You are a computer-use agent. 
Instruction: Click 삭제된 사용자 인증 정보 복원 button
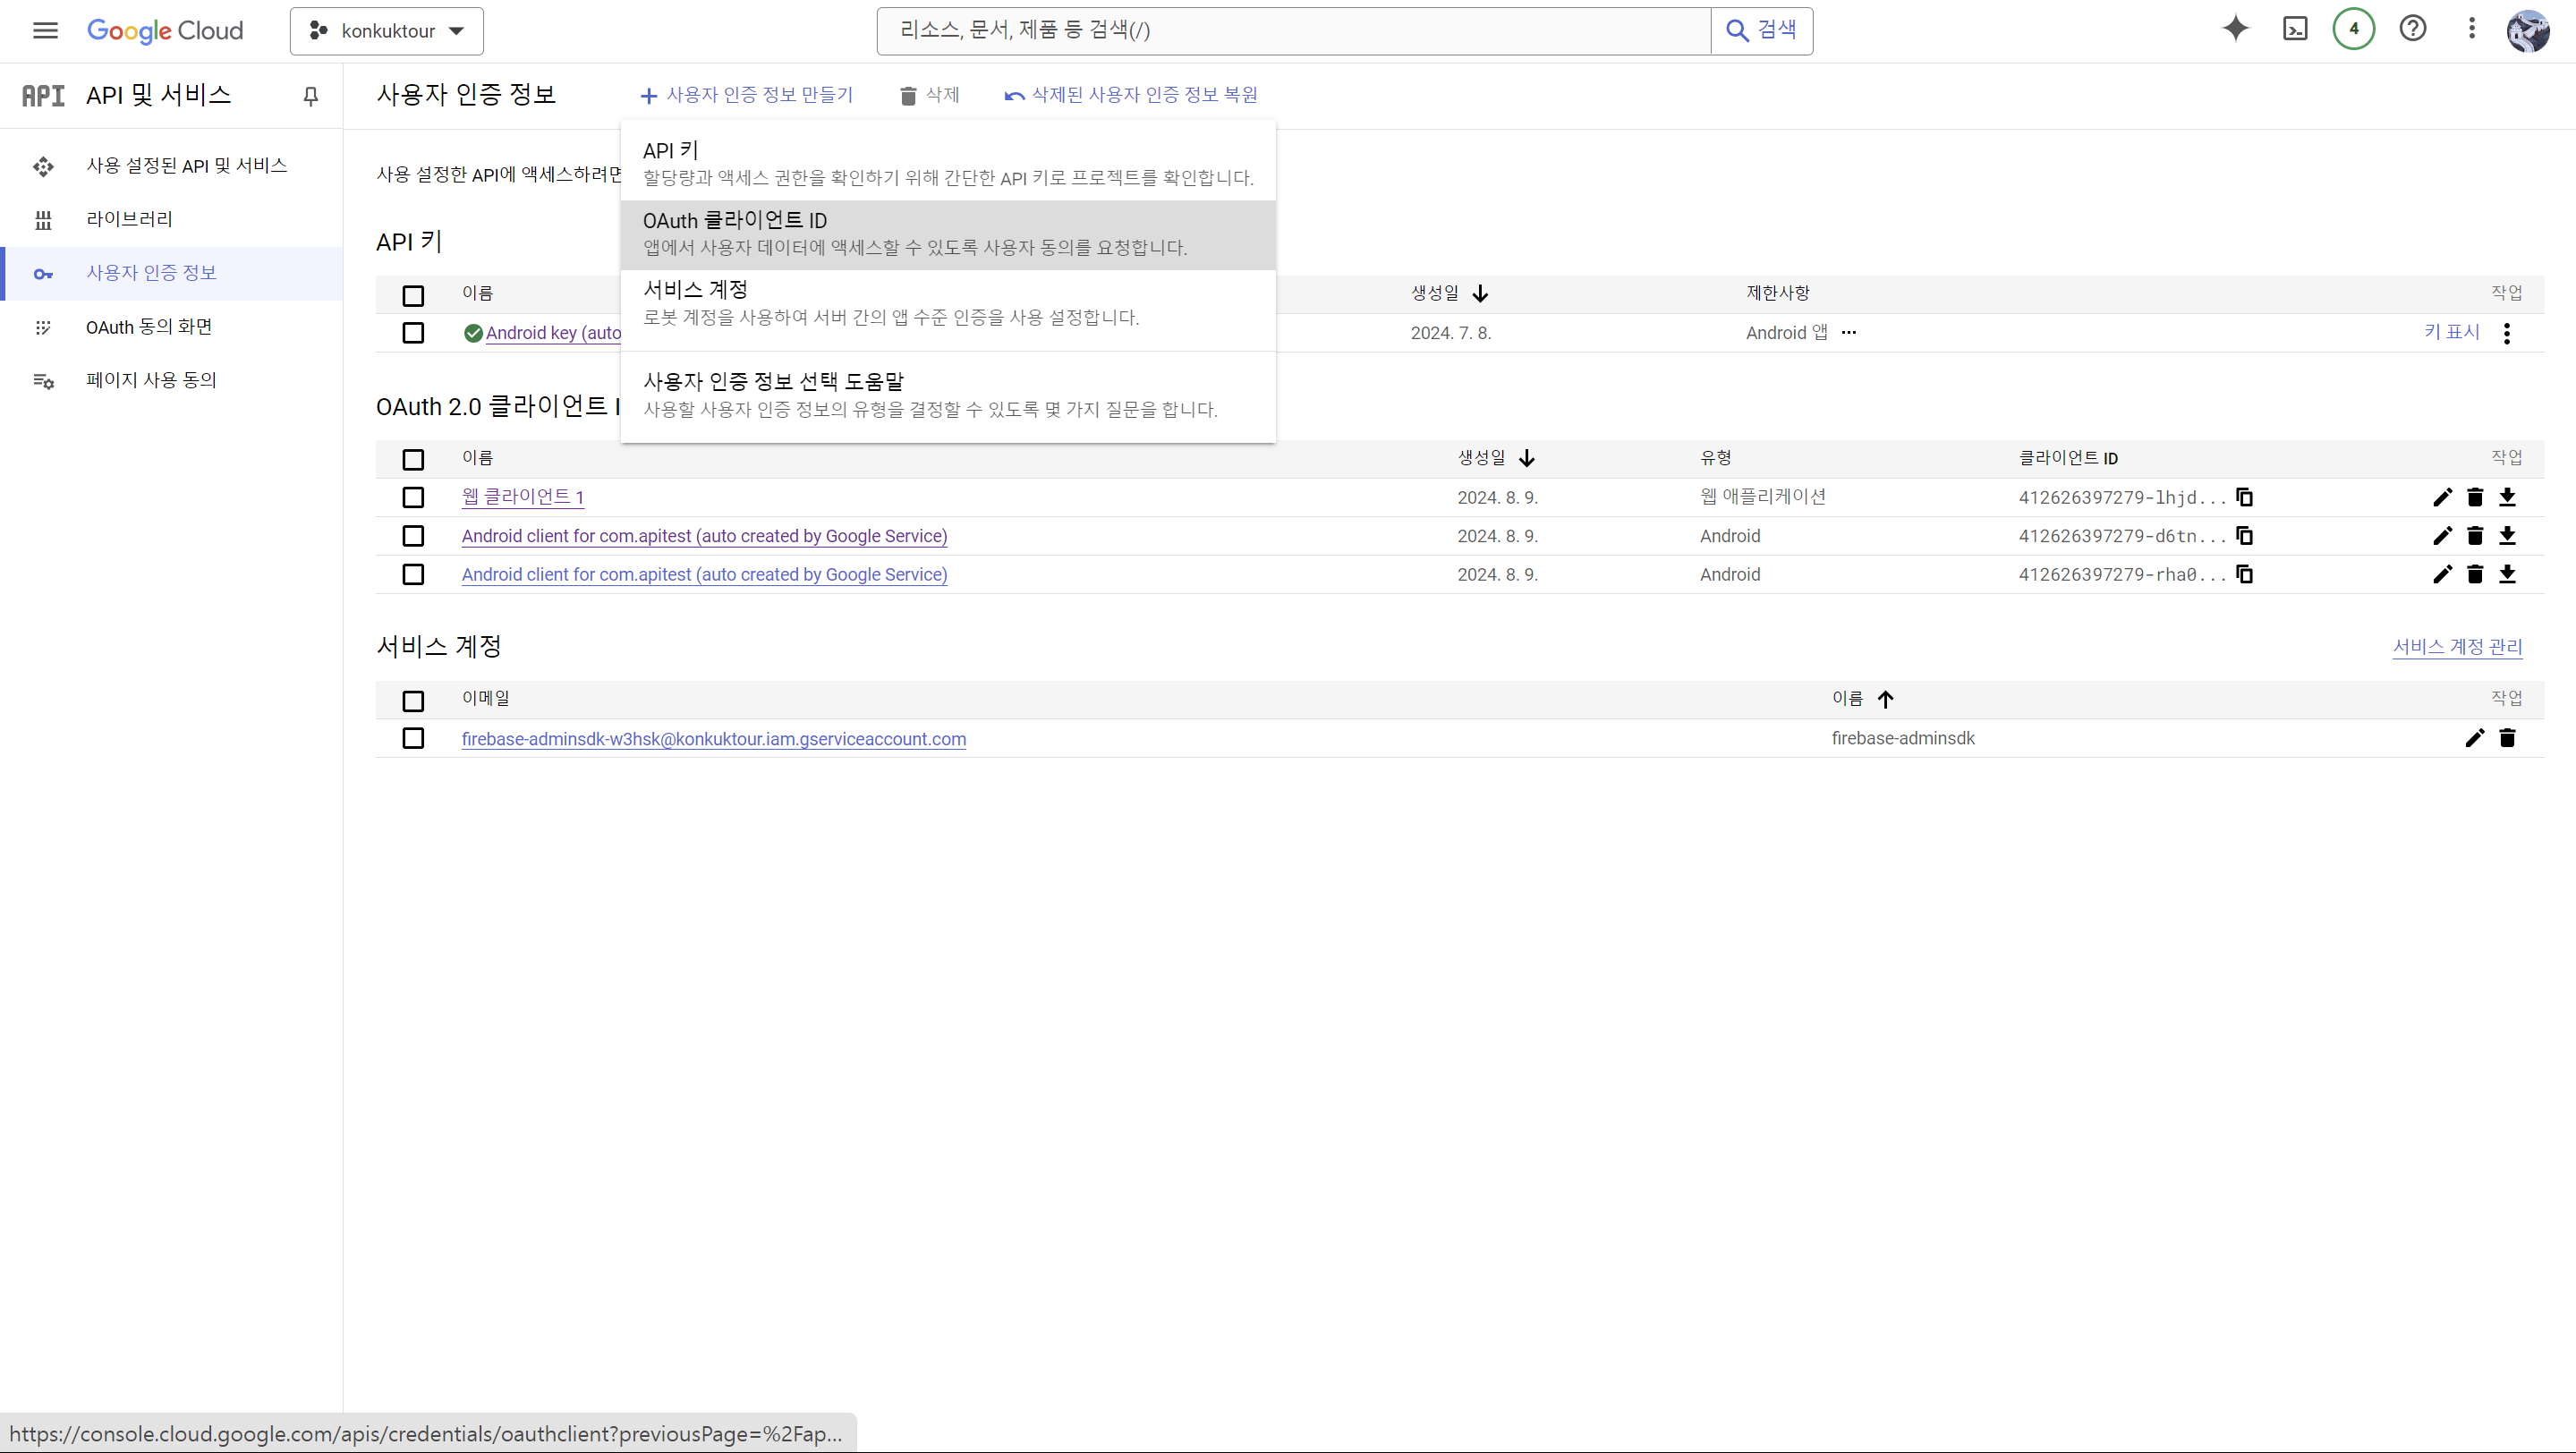click(x=1131, y=95)
